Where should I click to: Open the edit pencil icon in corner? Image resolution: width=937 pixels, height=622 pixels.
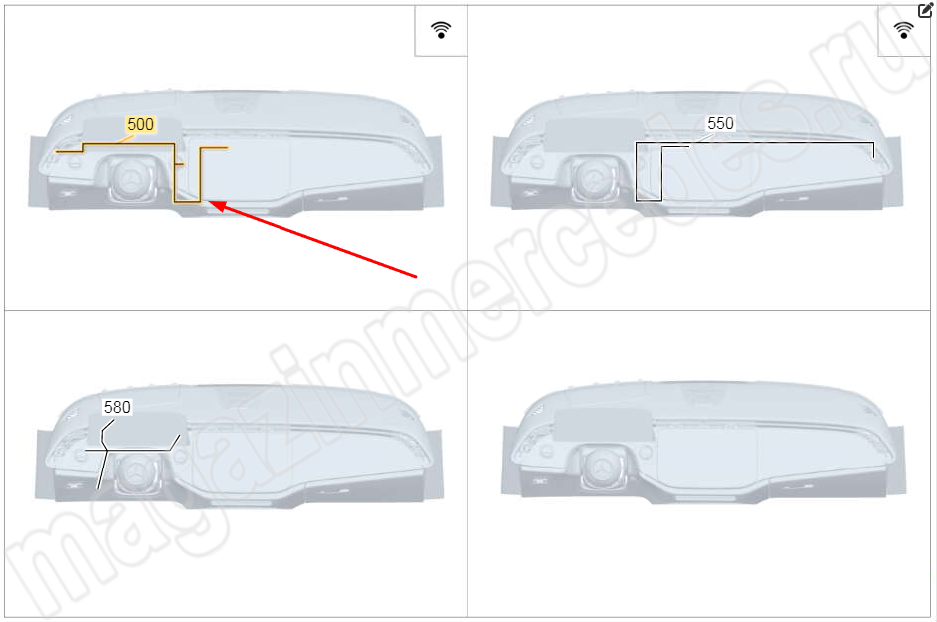pyautogui.click(x=925, y=10)
